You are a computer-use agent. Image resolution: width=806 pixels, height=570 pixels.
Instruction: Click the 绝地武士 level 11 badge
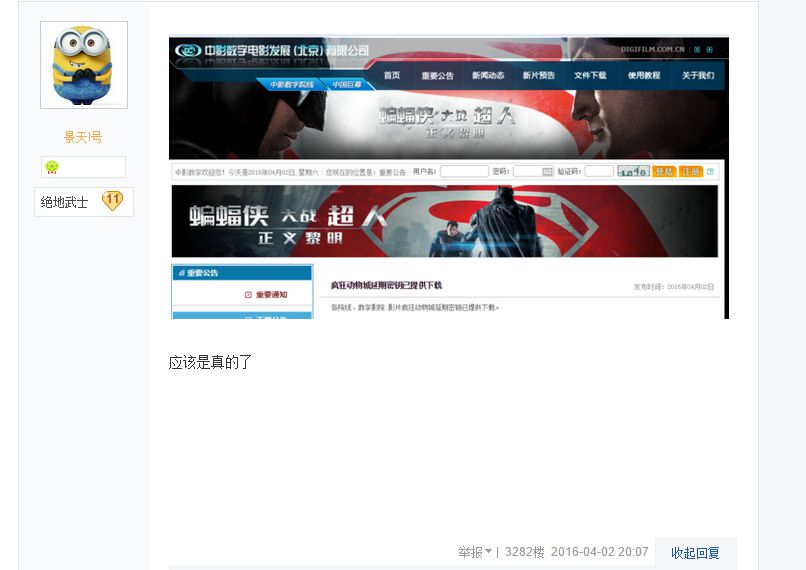tap(84, 202)
